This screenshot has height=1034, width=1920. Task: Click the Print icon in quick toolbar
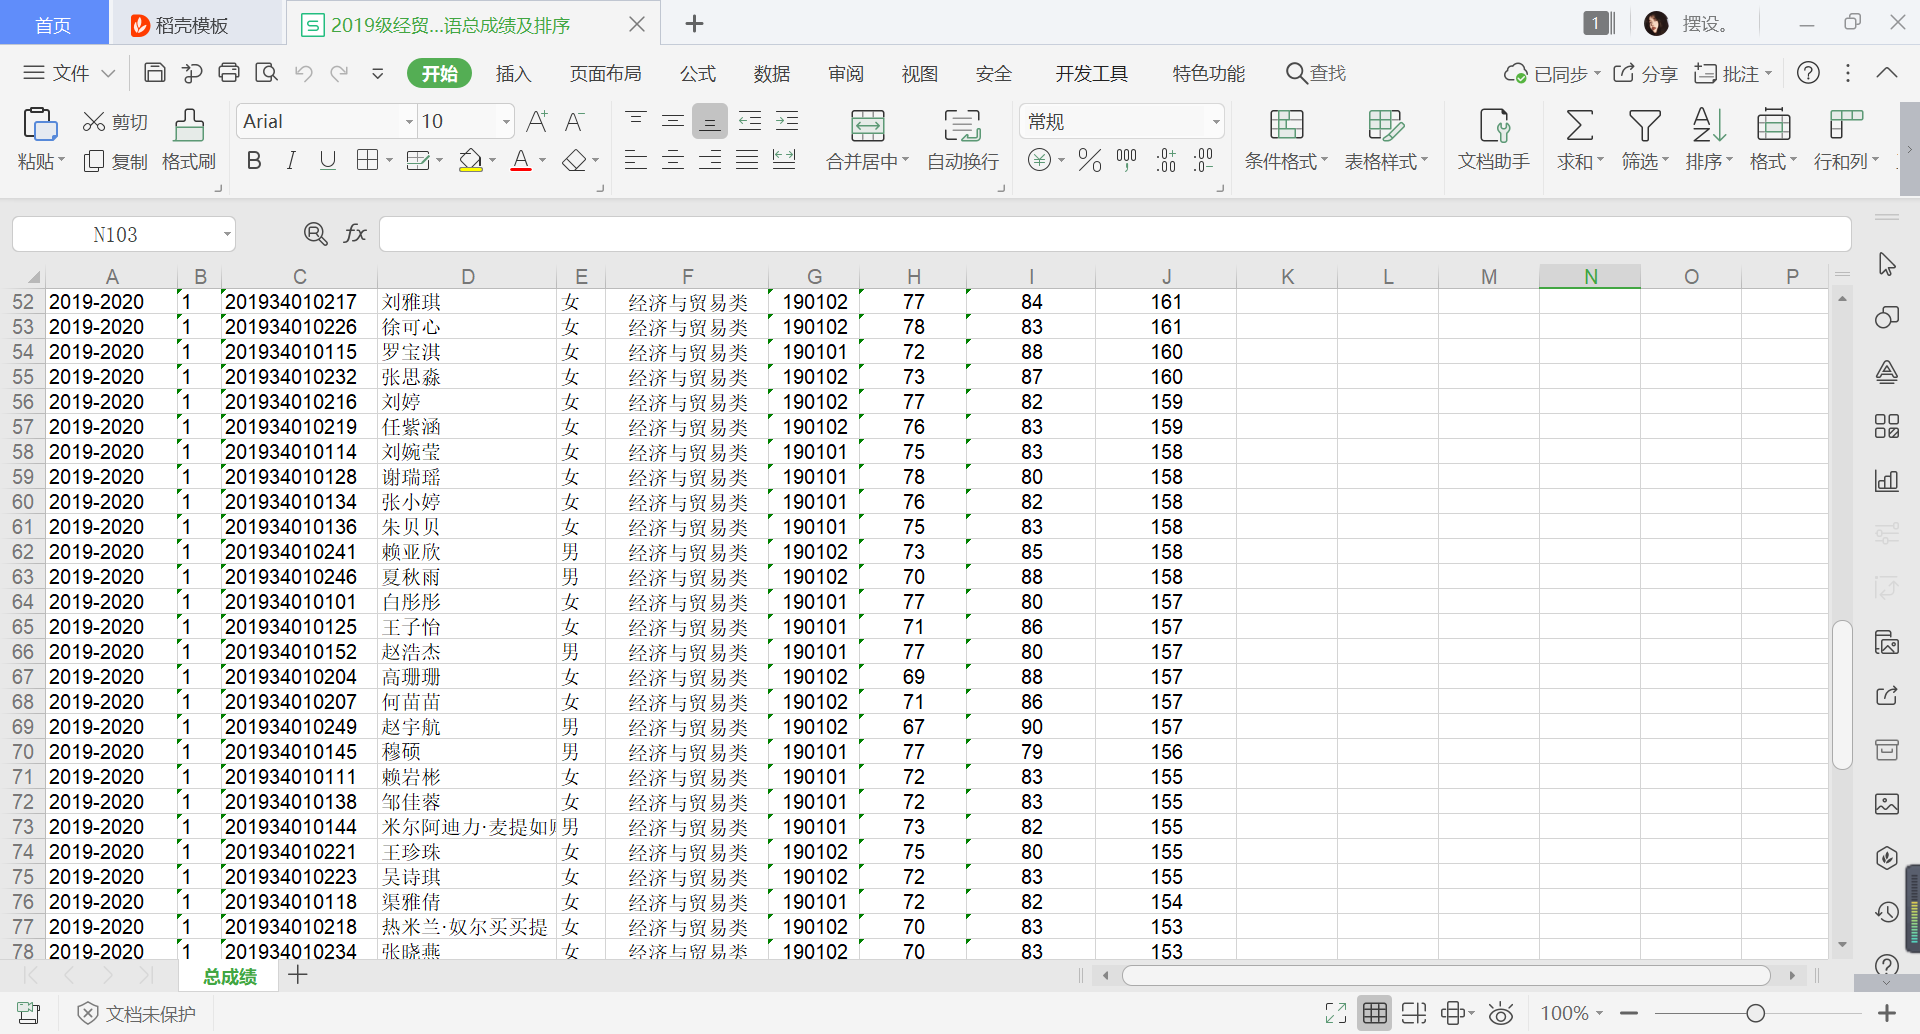229,73
